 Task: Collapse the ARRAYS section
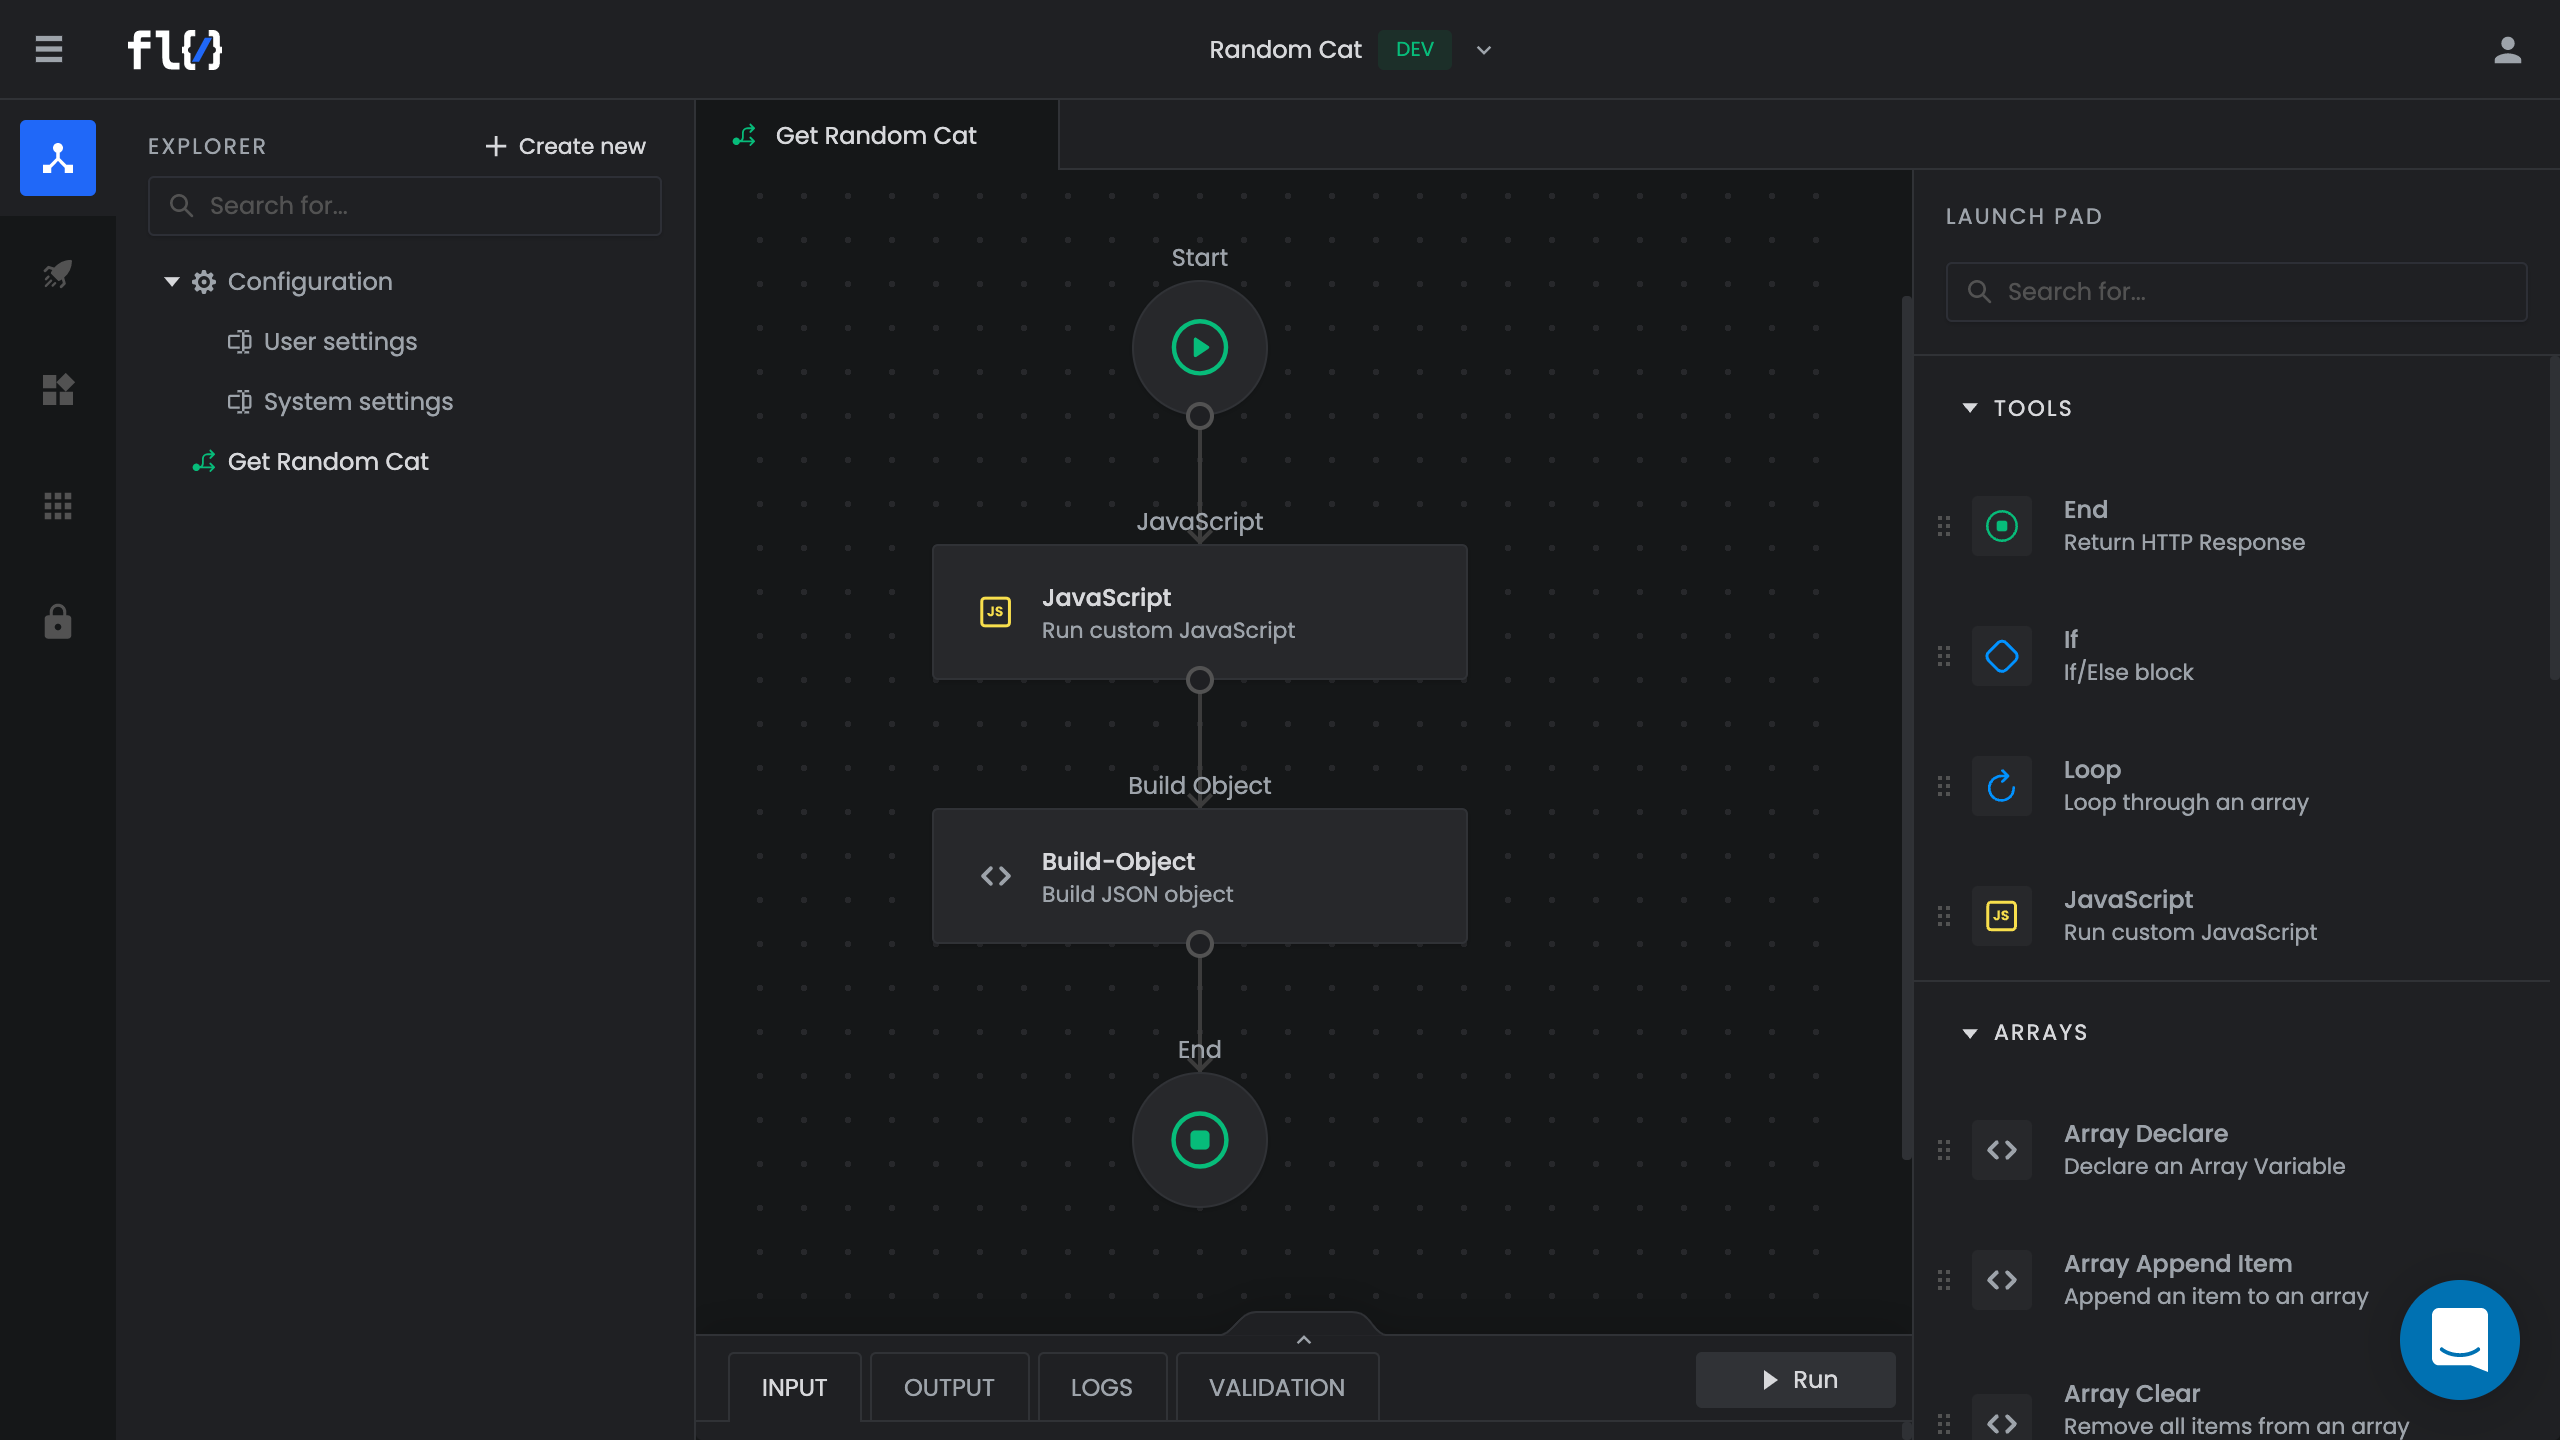point(1970,1033)
